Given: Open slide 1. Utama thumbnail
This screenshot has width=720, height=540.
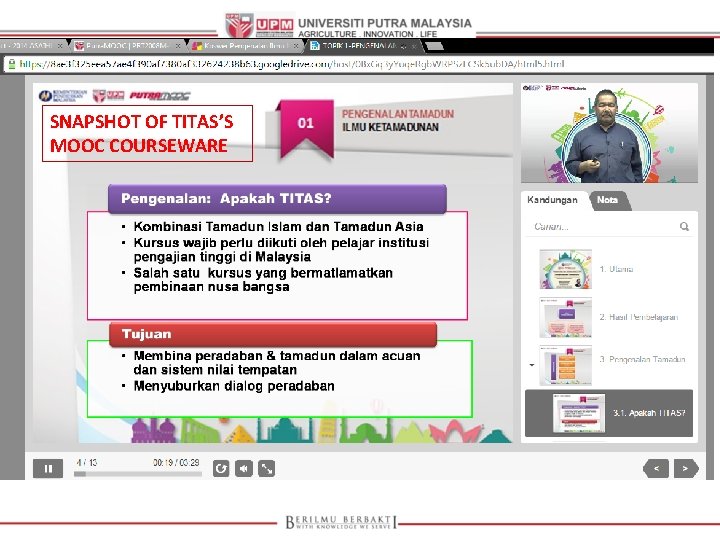Looking at the screenshot, I should pyautogui.click(x=566, y=269).
